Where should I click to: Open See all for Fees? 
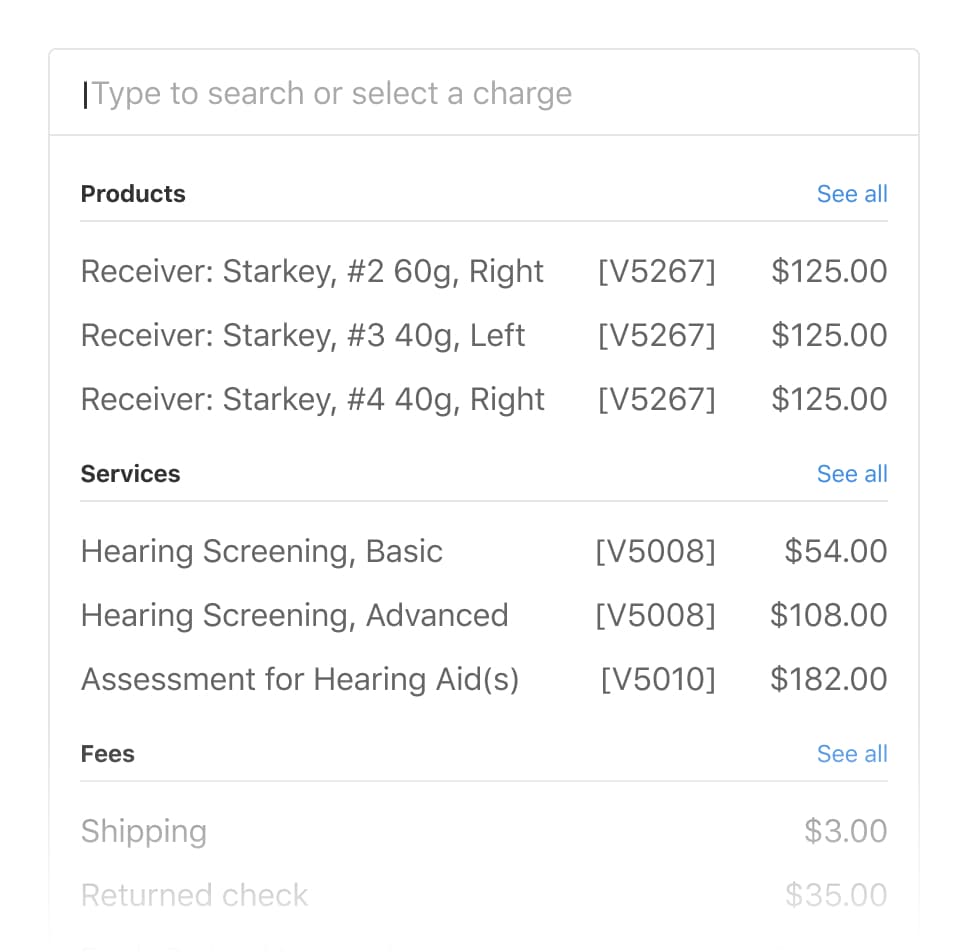[852, 754]
